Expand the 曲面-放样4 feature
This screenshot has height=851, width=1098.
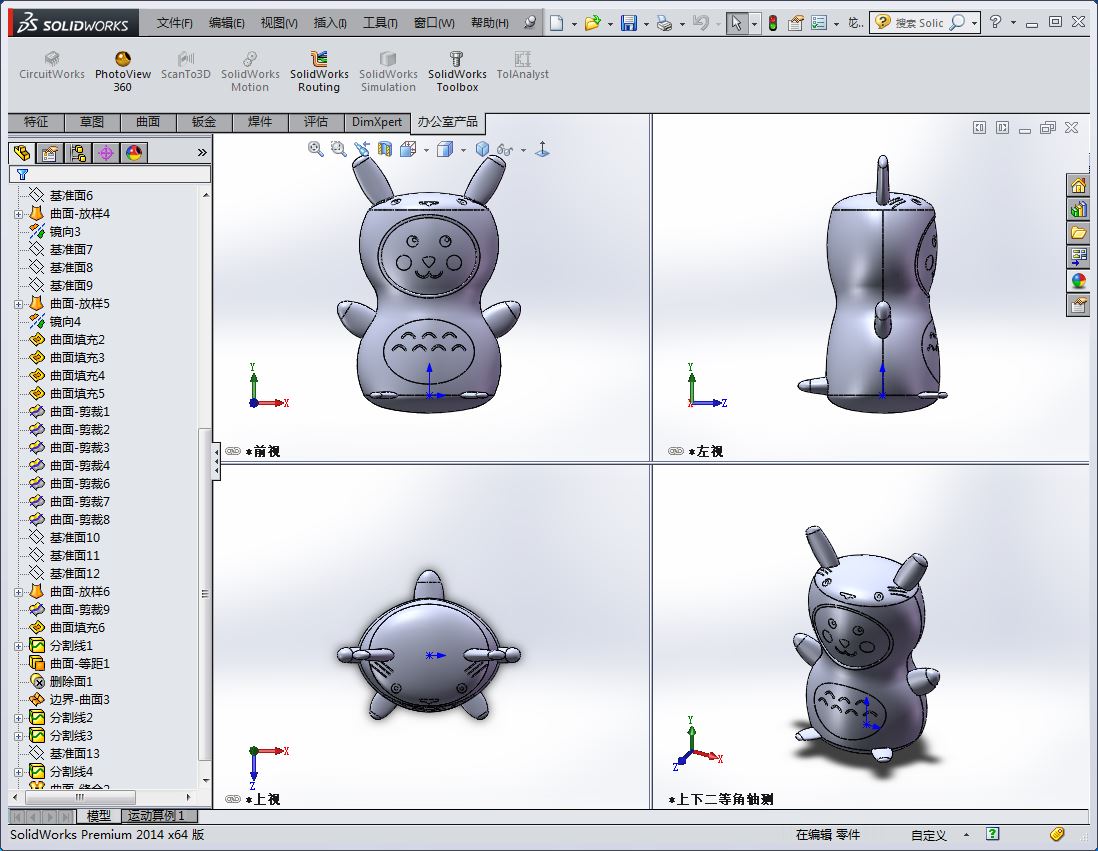[18, 214]
